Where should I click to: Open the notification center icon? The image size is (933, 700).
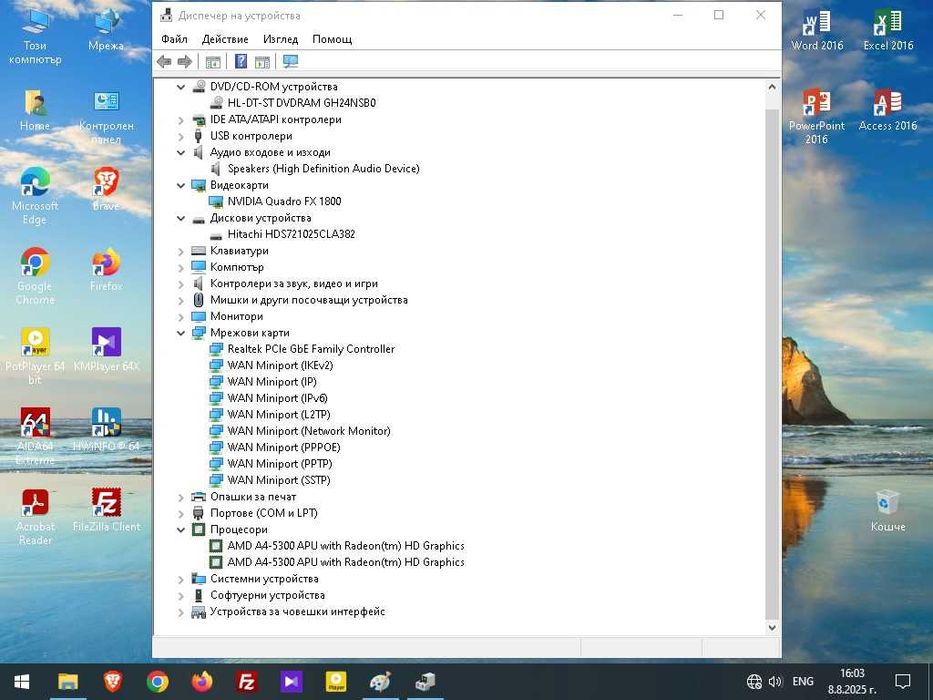(903, 682)
